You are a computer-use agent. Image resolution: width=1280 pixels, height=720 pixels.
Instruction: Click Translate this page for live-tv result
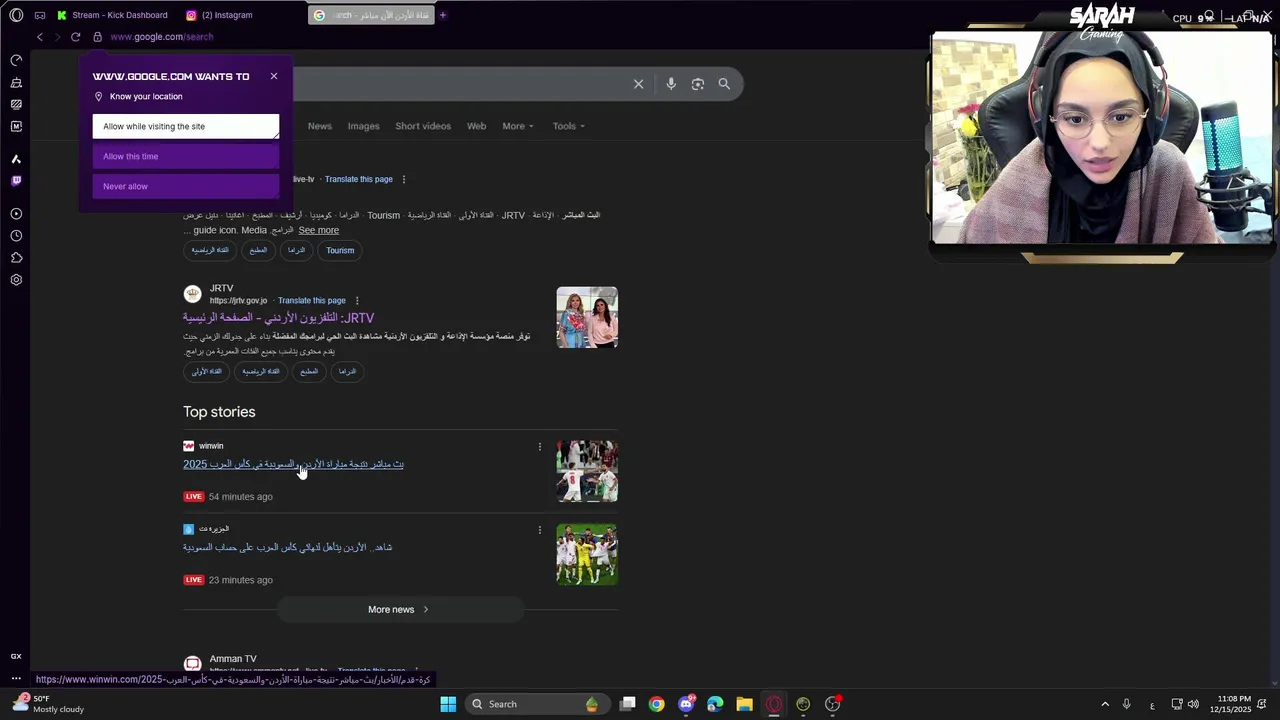point(359,179)
